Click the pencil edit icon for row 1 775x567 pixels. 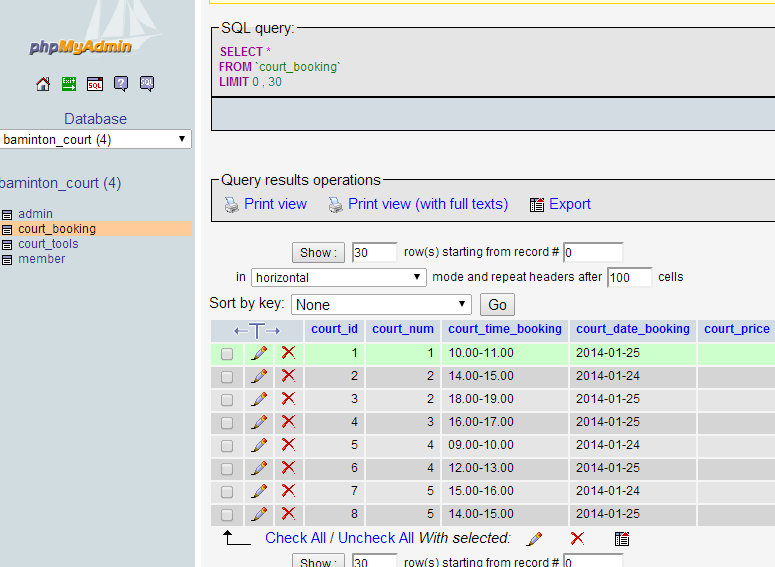coord(259,353)
